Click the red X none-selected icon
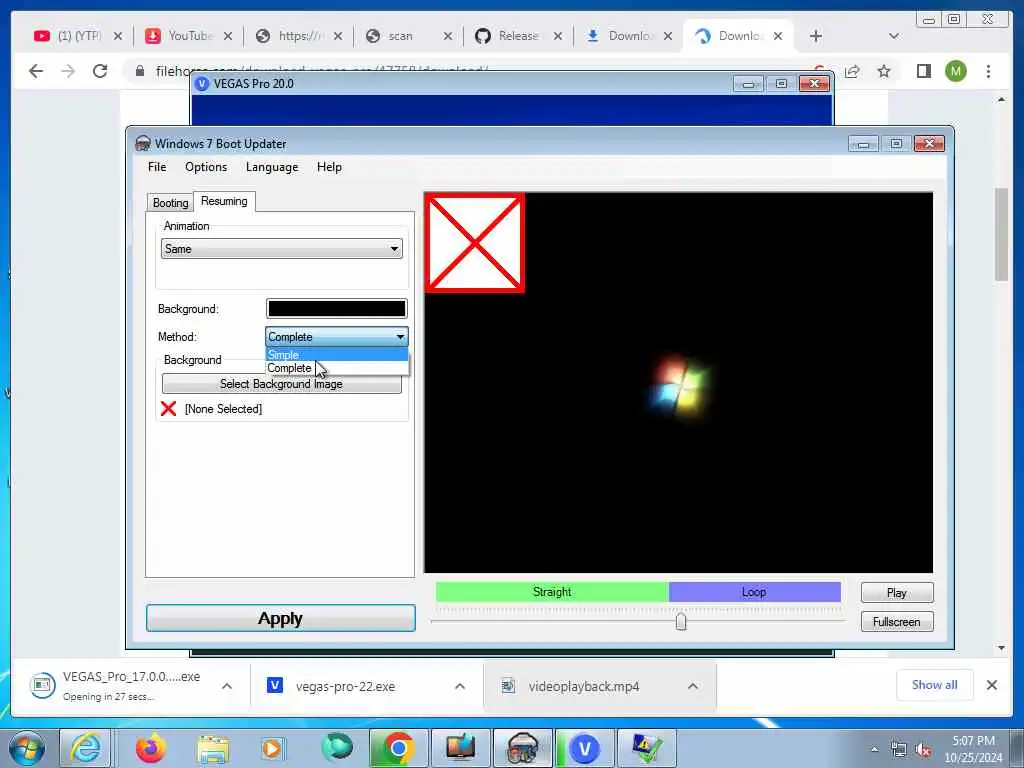 click(x=168, y=409)
